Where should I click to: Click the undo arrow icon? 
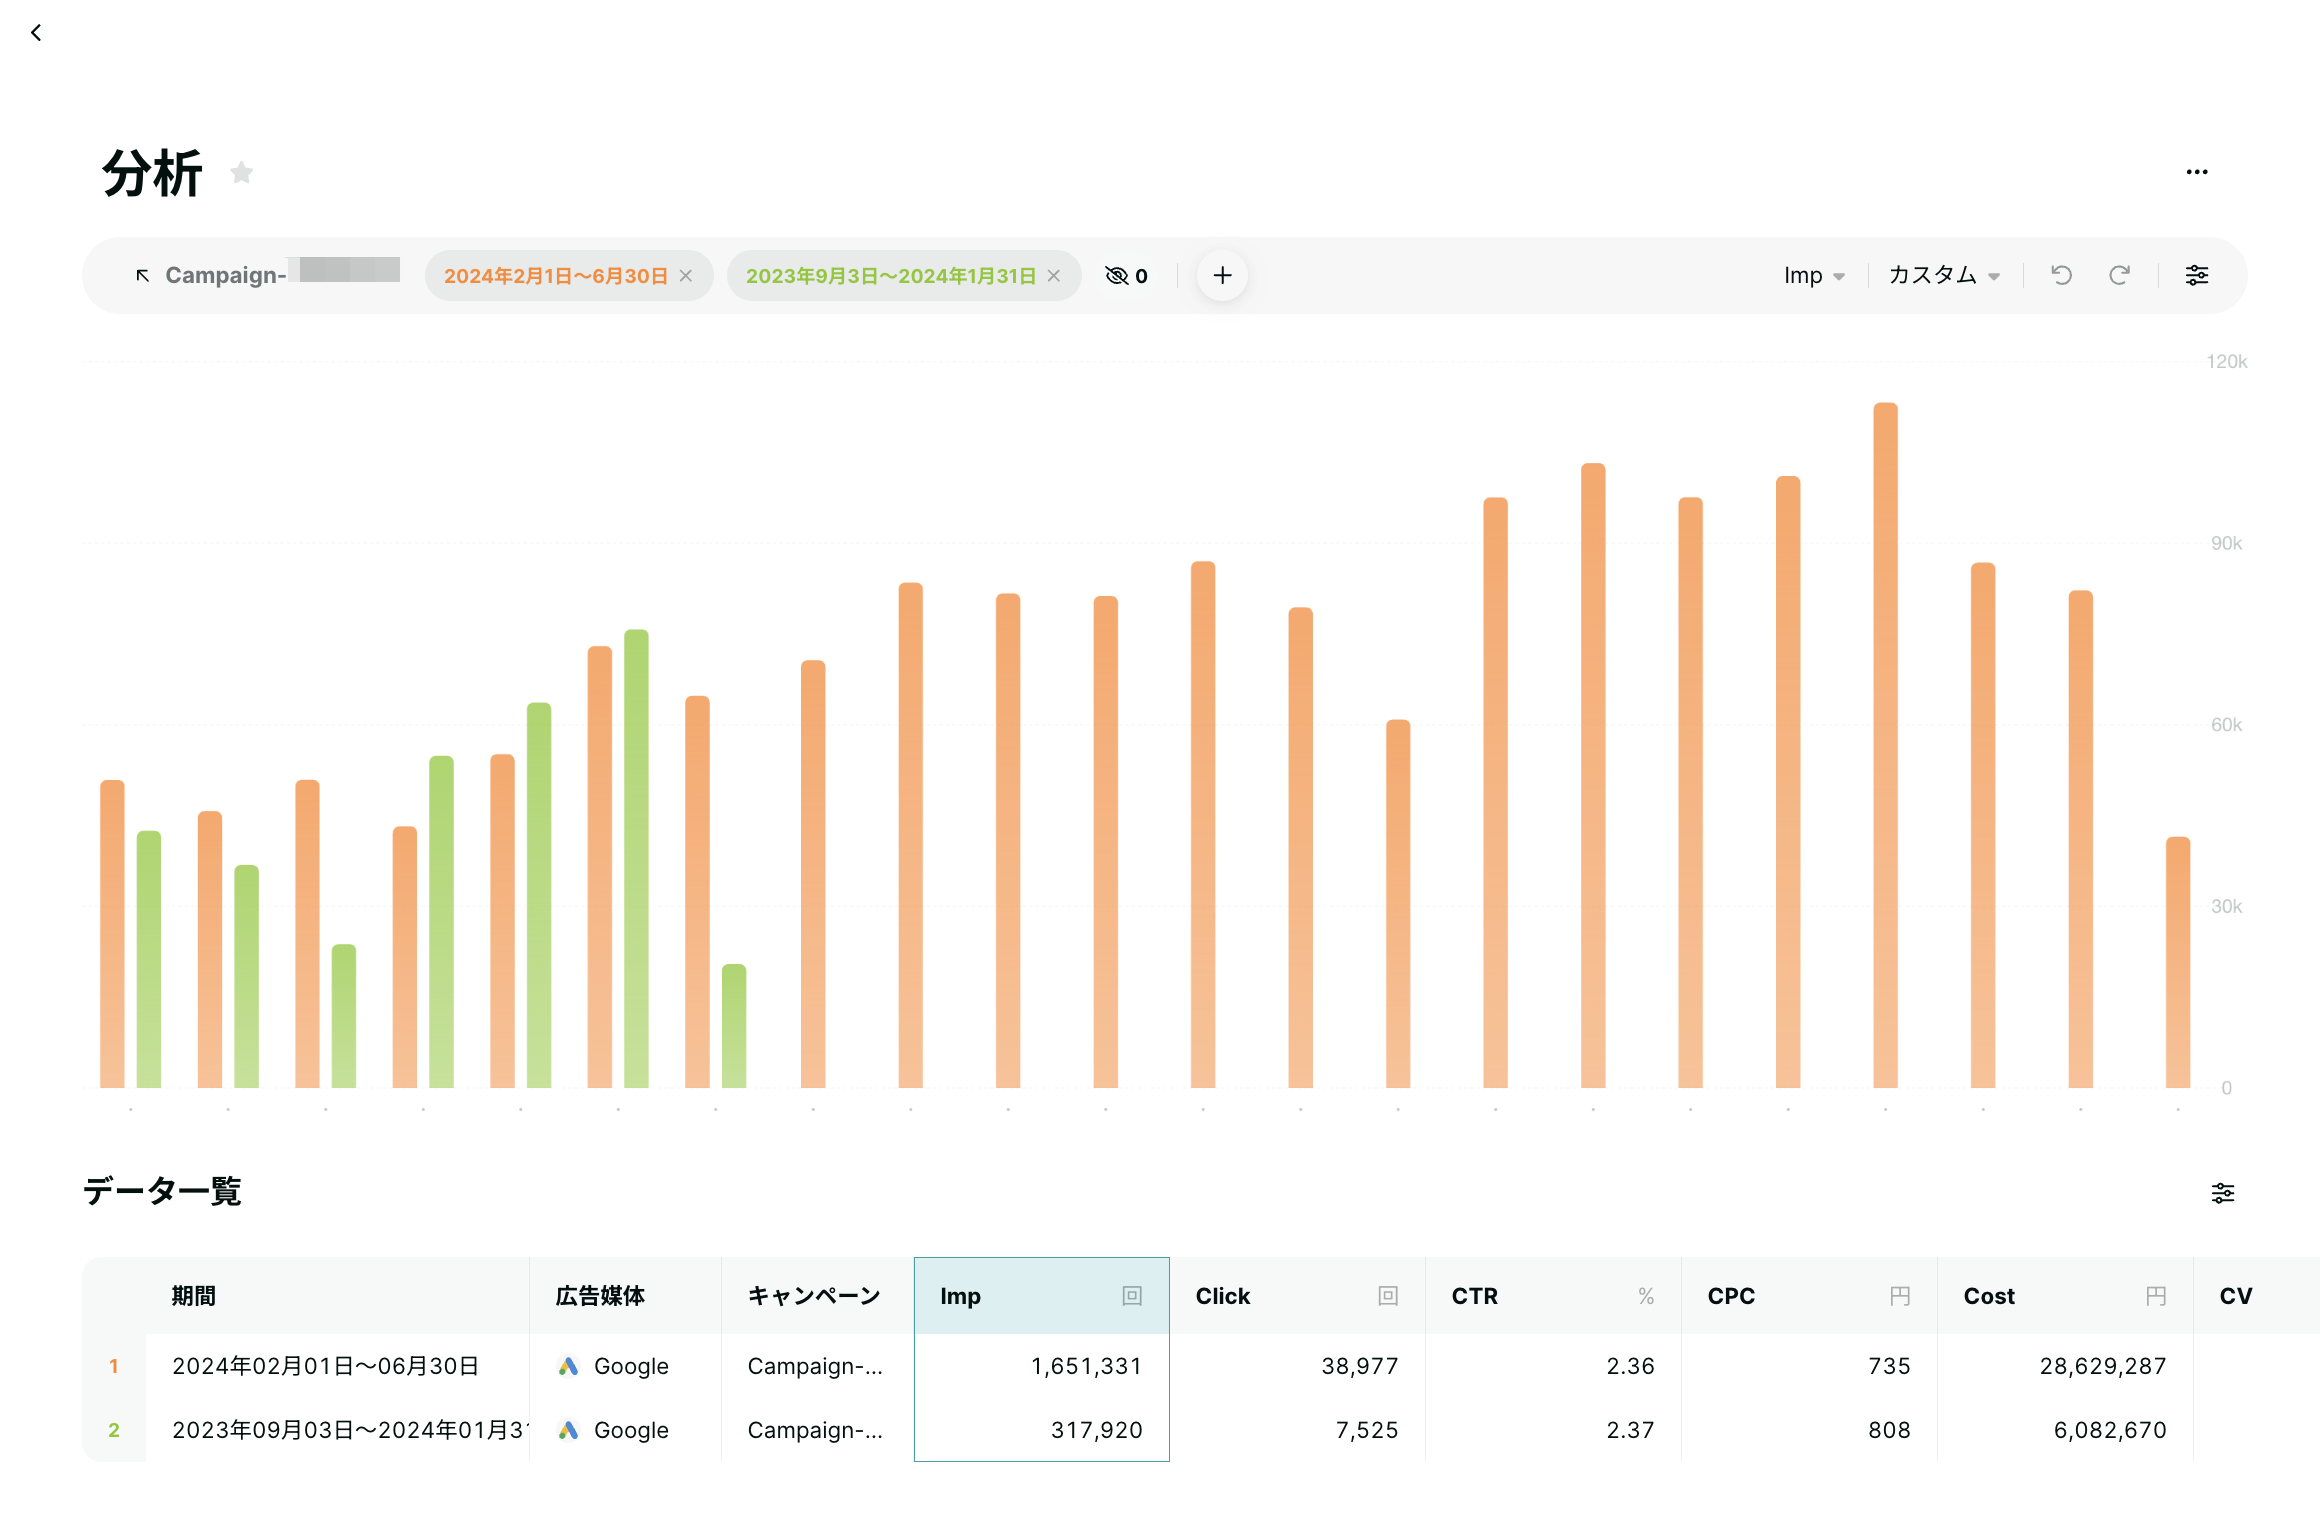2061,275
